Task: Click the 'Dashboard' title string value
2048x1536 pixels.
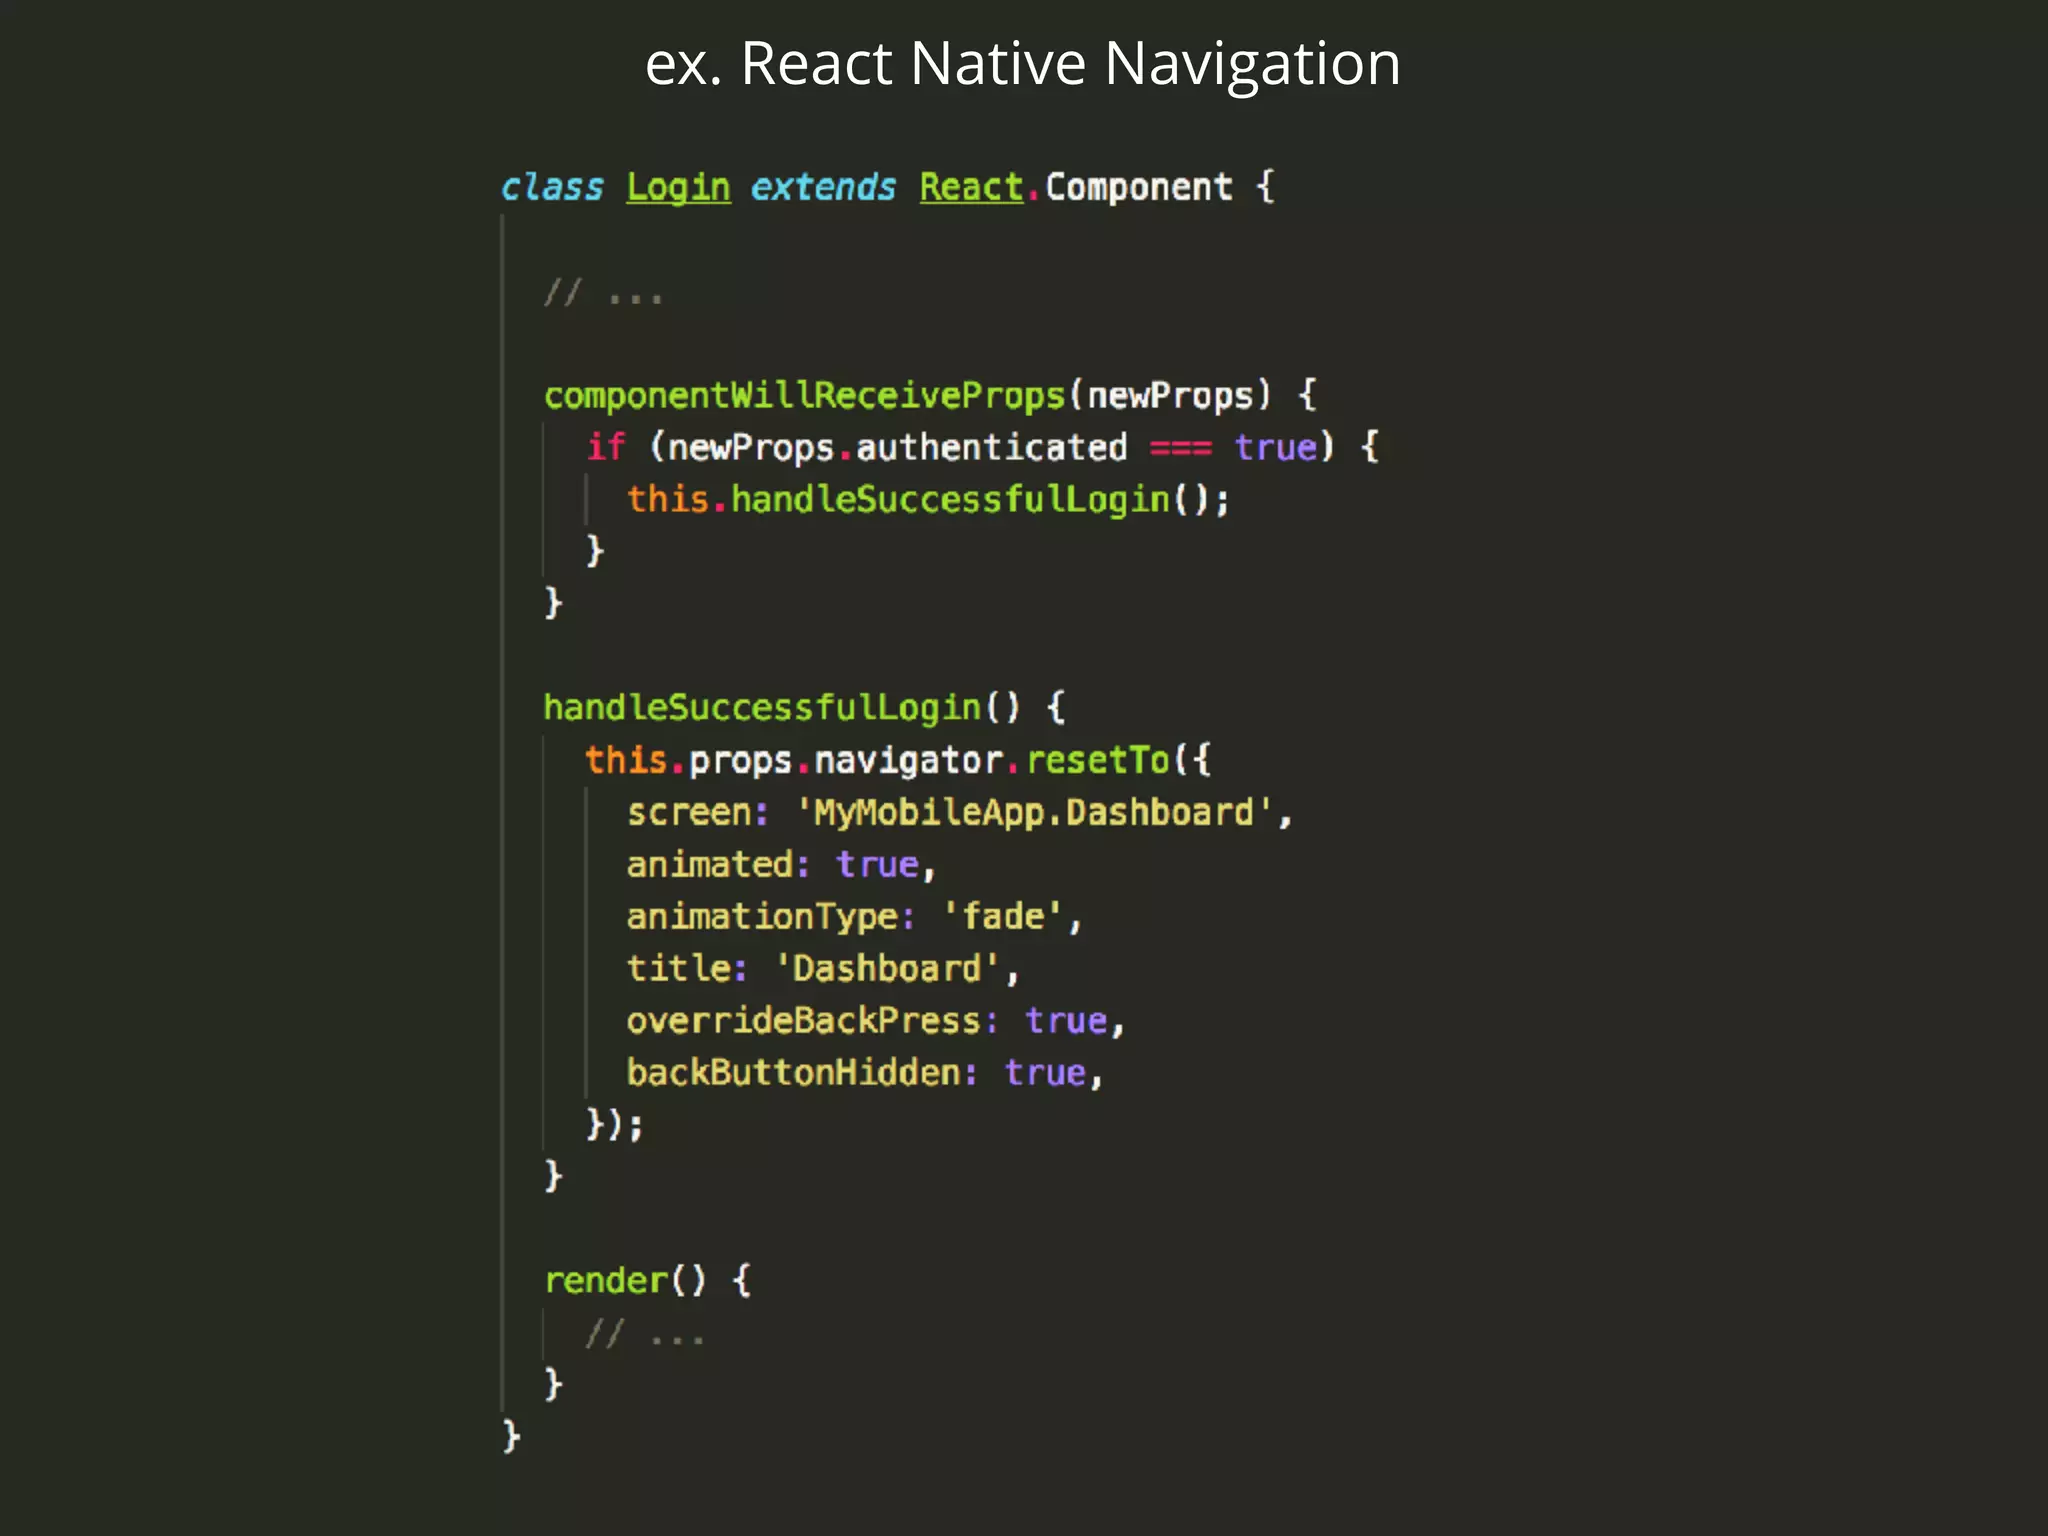Action: click(887, 968)
